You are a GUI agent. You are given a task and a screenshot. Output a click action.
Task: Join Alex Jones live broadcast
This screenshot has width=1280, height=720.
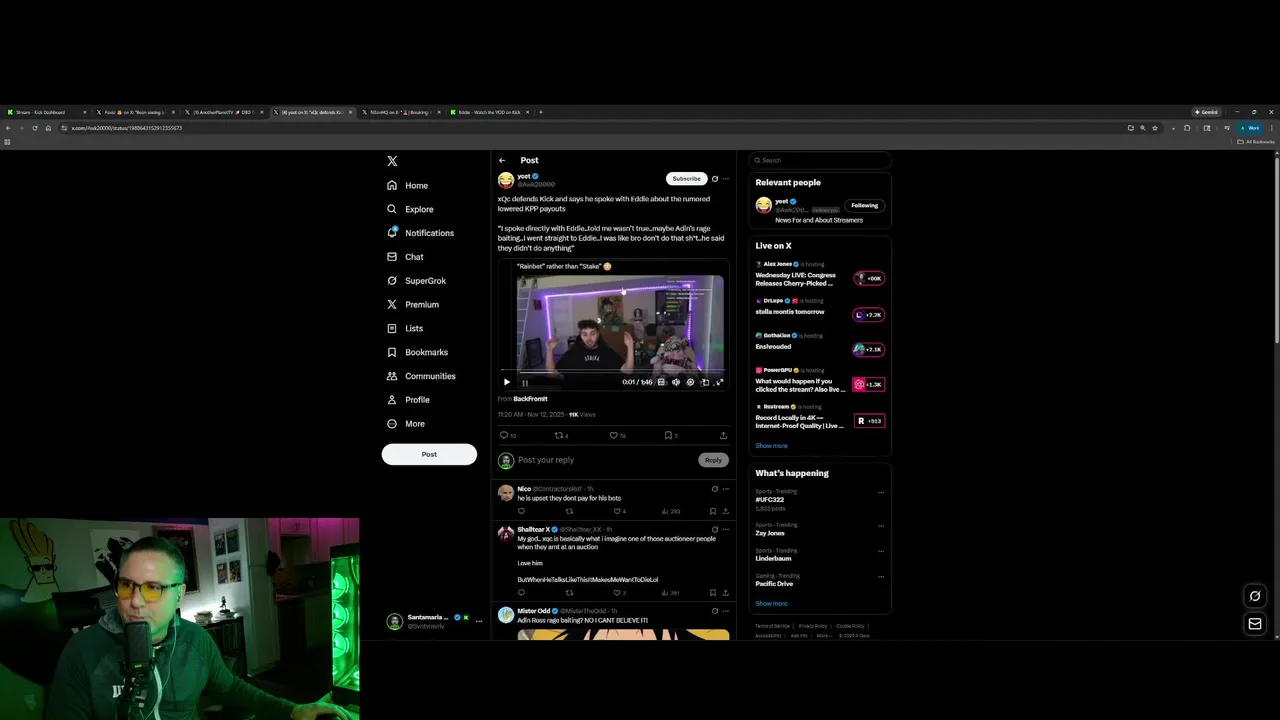click(x=869, y=278)
